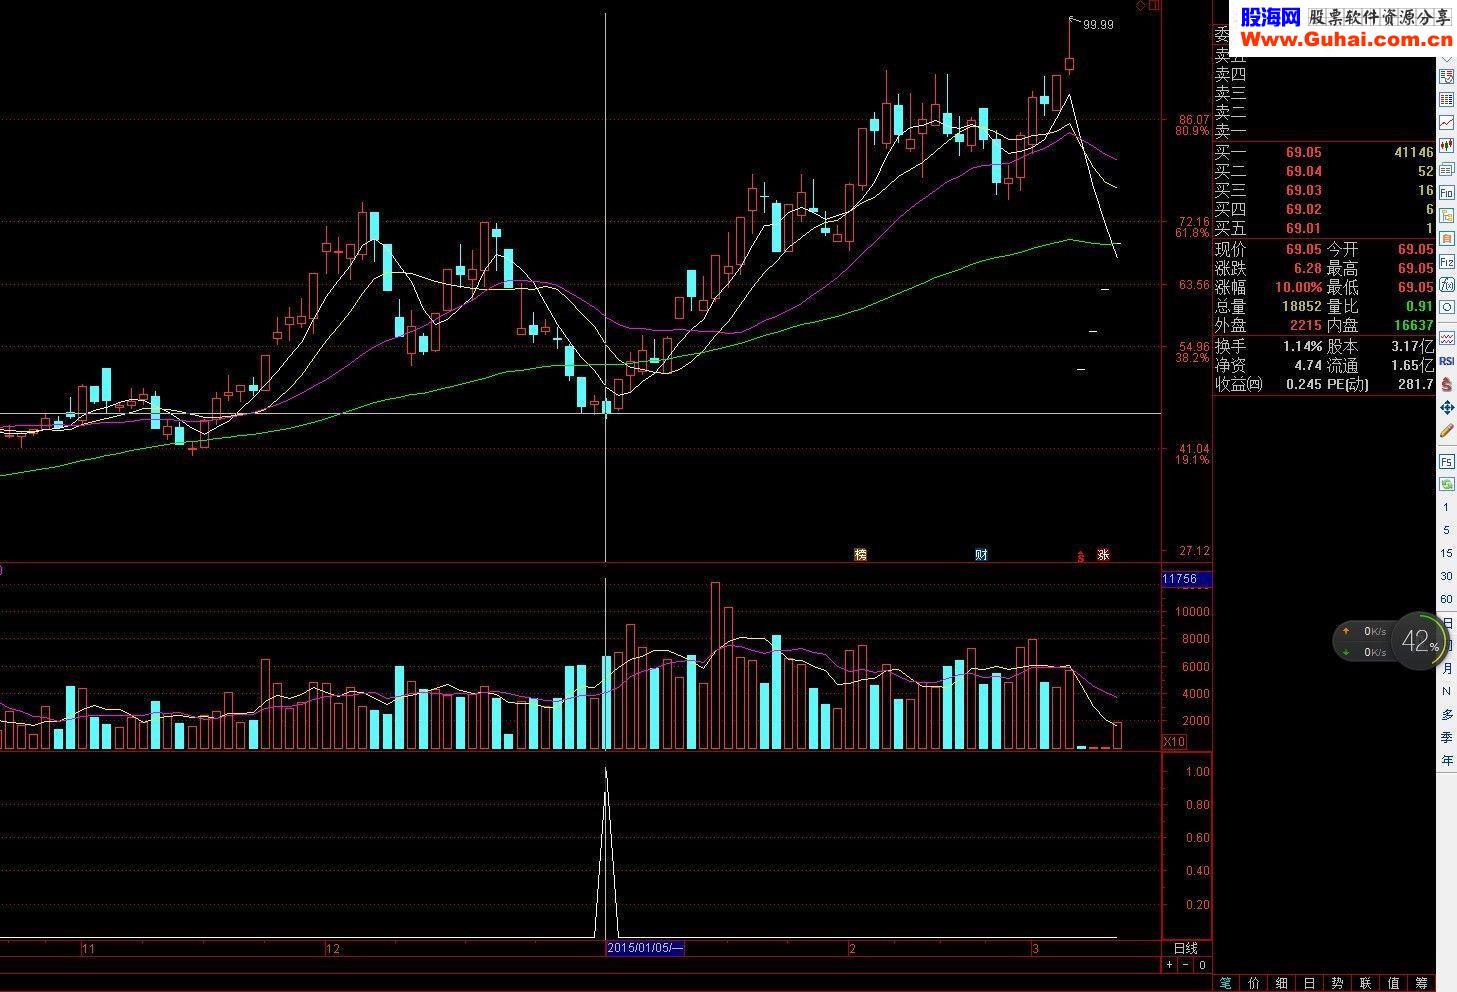The image size is (1457, 992).
Task: Open the wavy lines indicator icon
Action: (1447, 337)
